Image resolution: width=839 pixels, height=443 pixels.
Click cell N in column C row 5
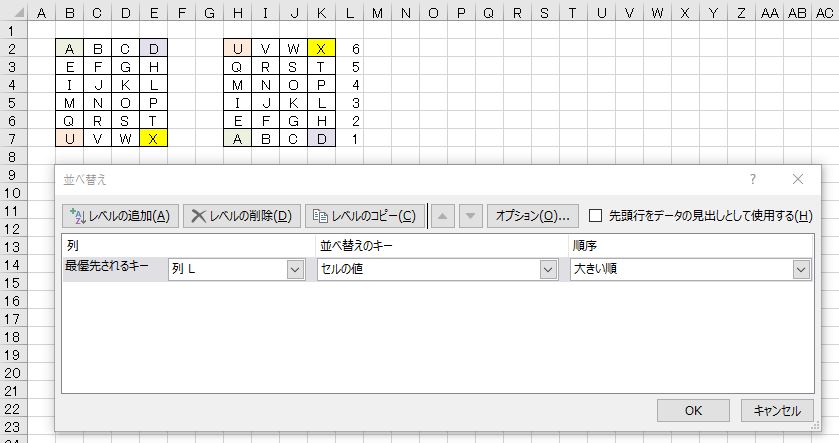[x=97, y=103]
